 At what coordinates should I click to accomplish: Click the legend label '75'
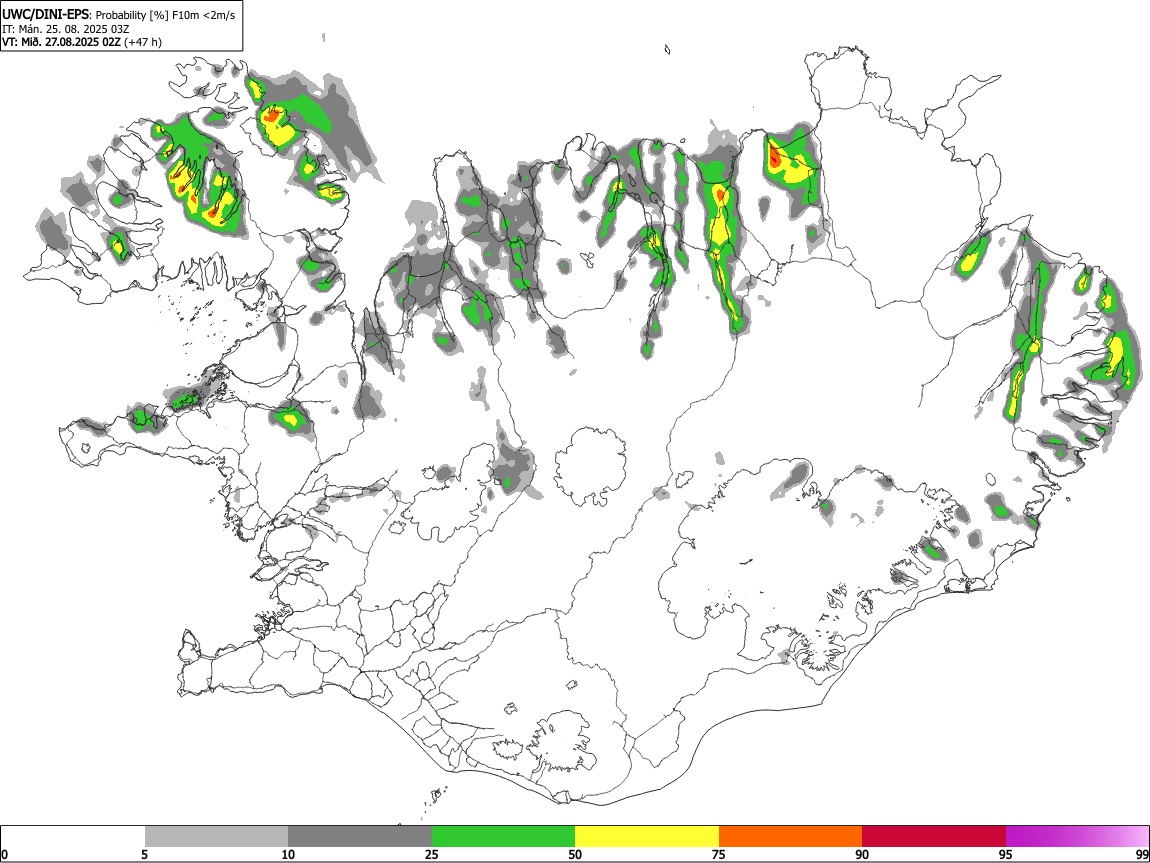coord(719,855)
